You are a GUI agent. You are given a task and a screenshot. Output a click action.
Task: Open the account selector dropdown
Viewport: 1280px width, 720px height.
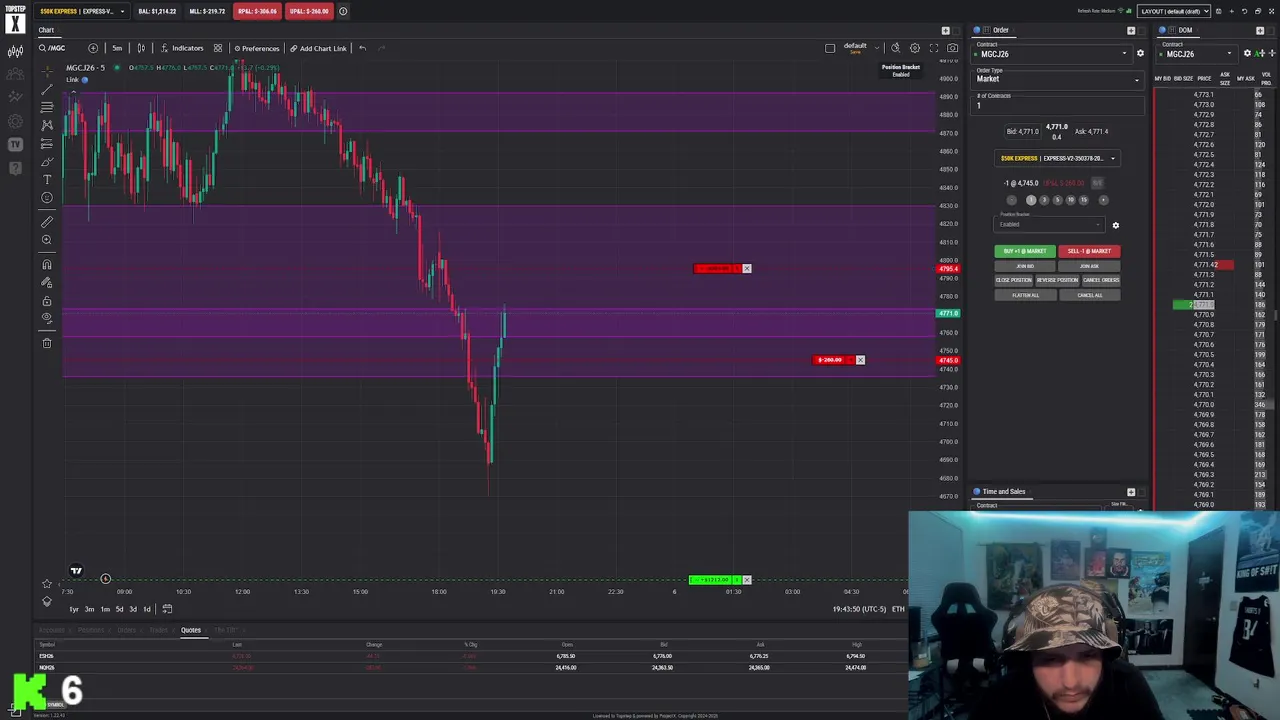click(x=83, y=11)
